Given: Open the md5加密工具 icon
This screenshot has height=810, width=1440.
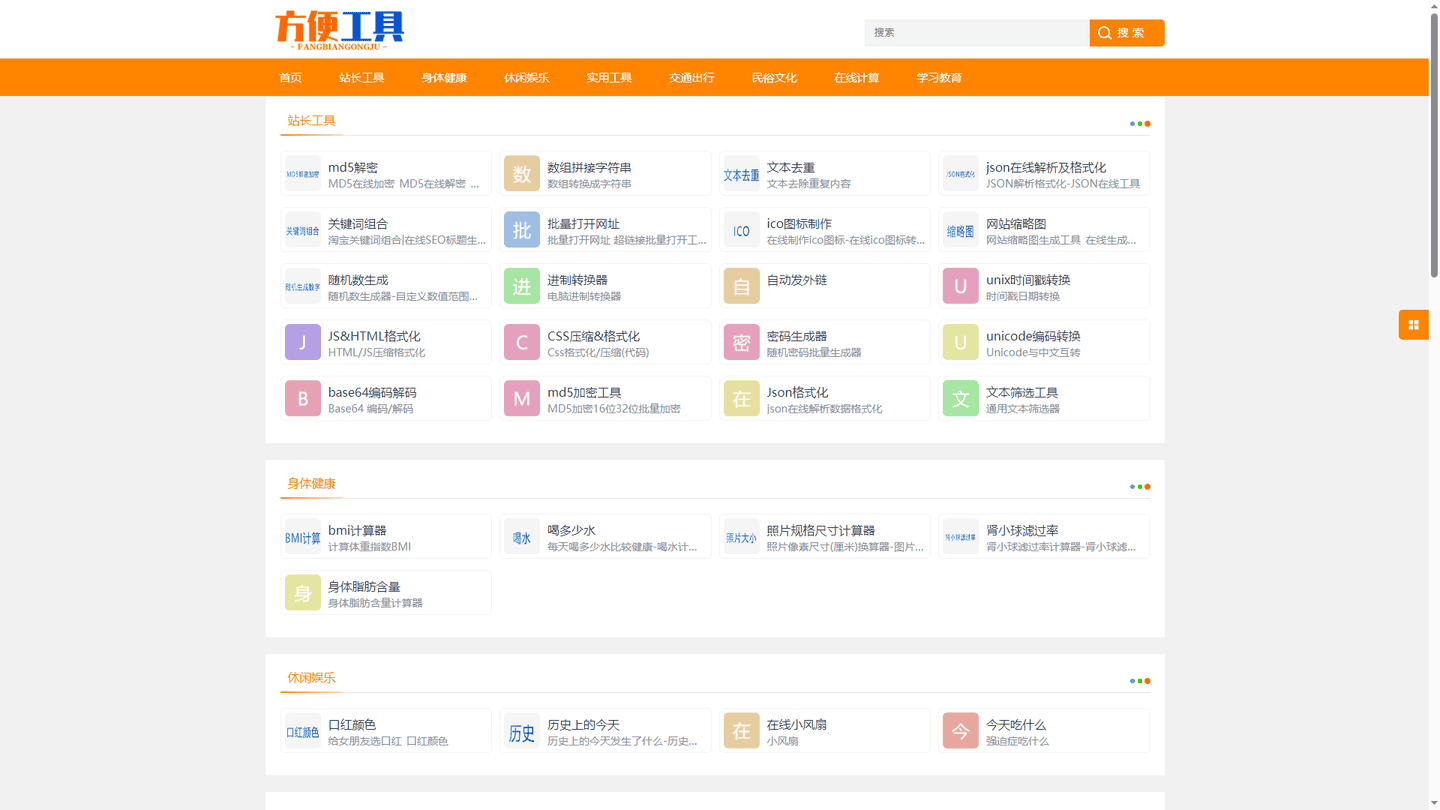Looking at the screenshot, I should (522, 398).
